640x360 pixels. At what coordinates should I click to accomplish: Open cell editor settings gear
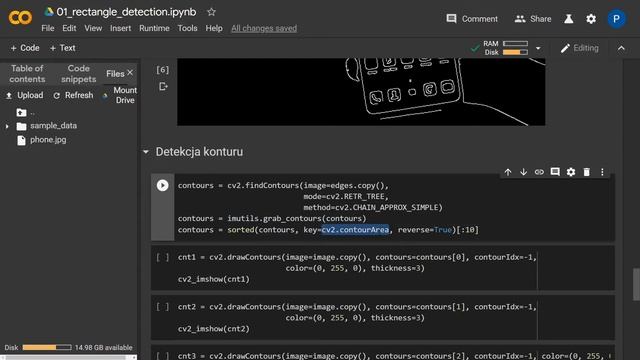(x=571, y=172)
